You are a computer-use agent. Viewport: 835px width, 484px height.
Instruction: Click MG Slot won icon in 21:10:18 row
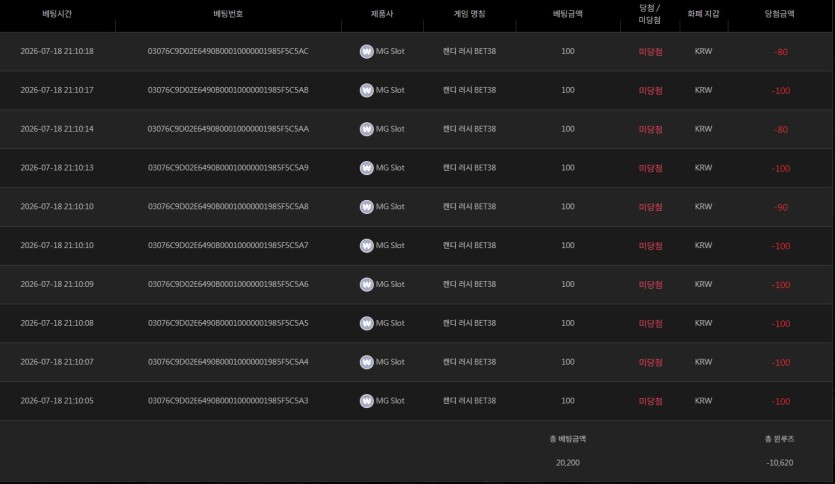(x=366, y=51)
